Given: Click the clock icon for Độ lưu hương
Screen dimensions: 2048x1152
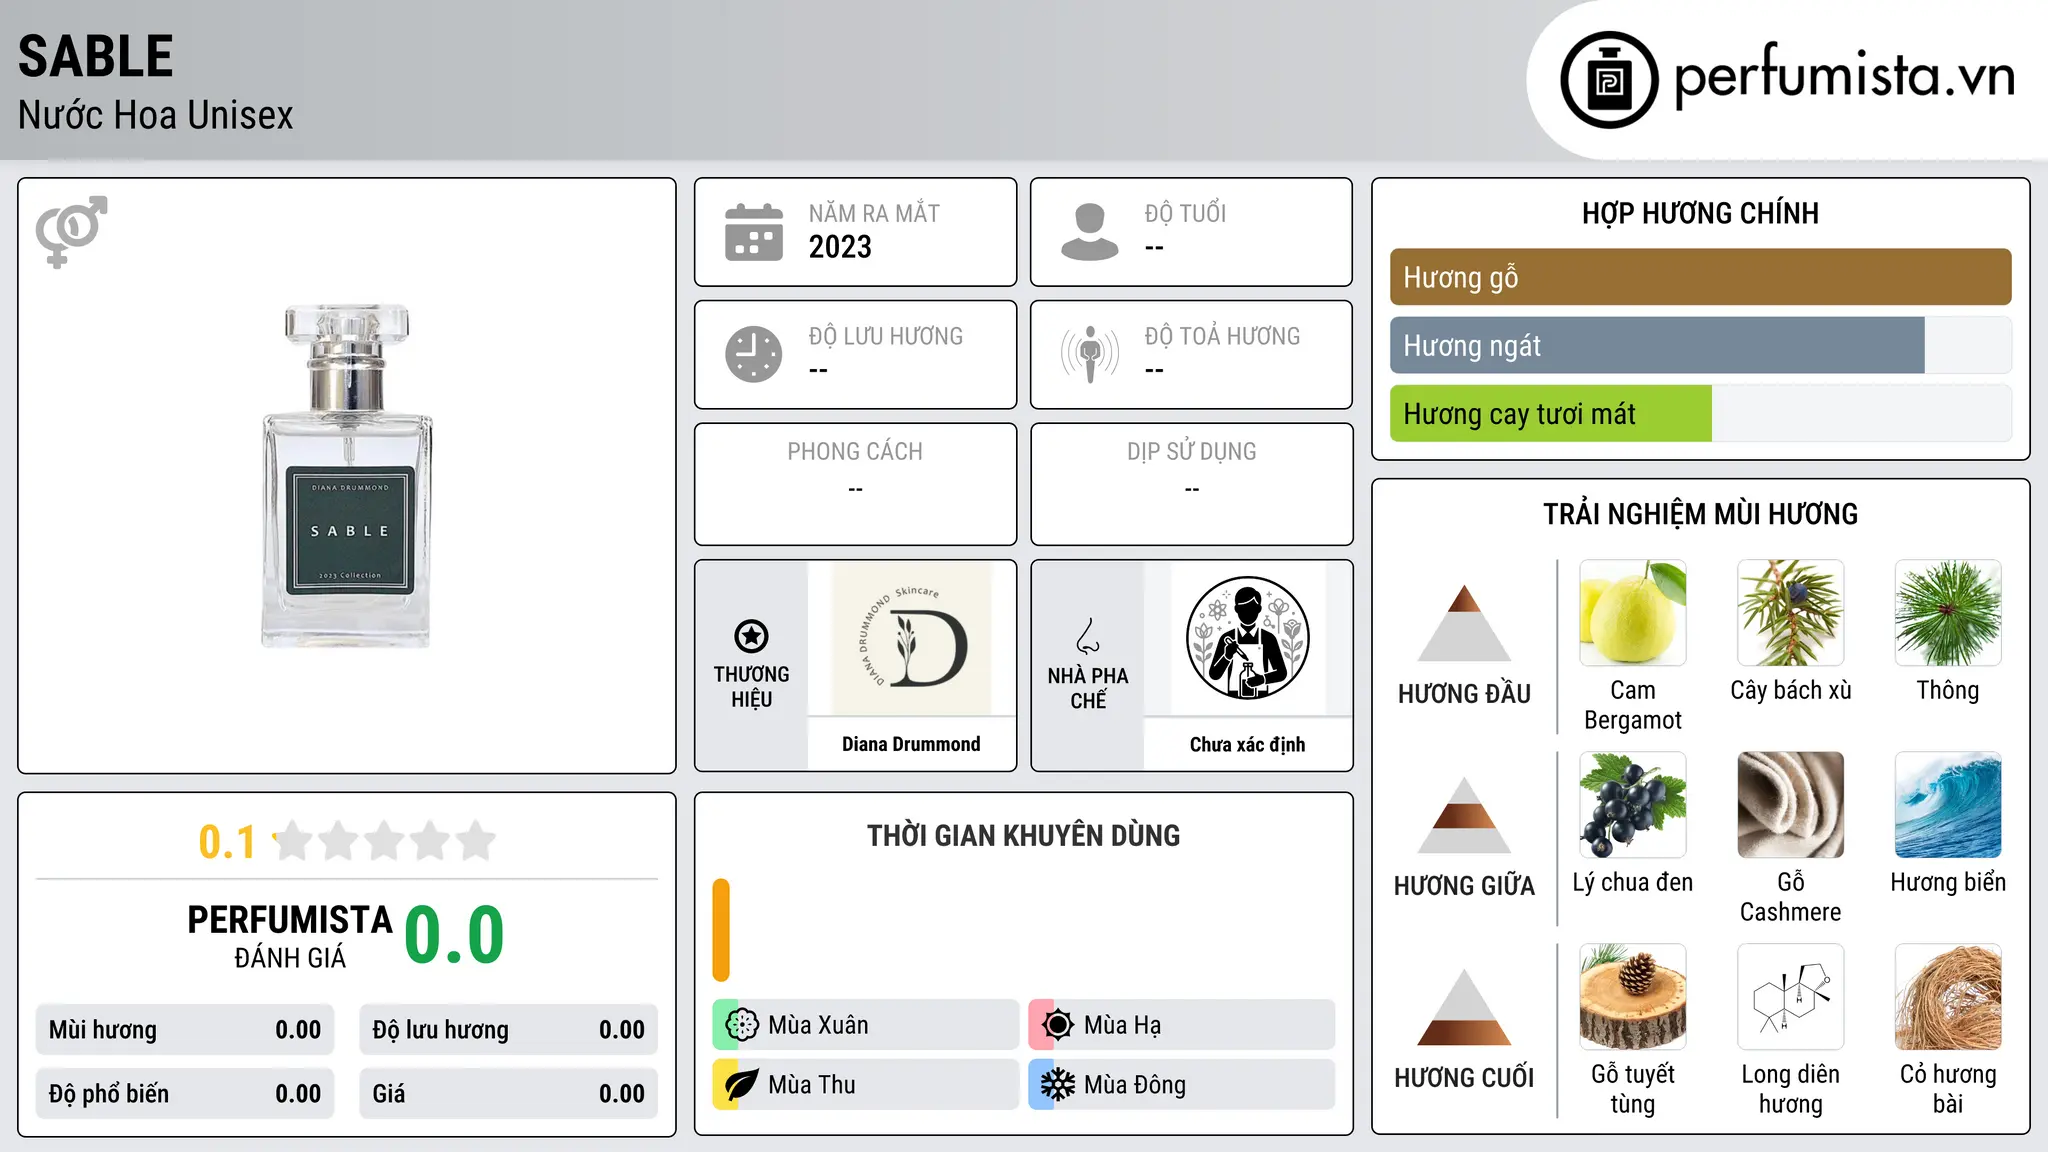Looking at the screenshot, I should (753, 354).
